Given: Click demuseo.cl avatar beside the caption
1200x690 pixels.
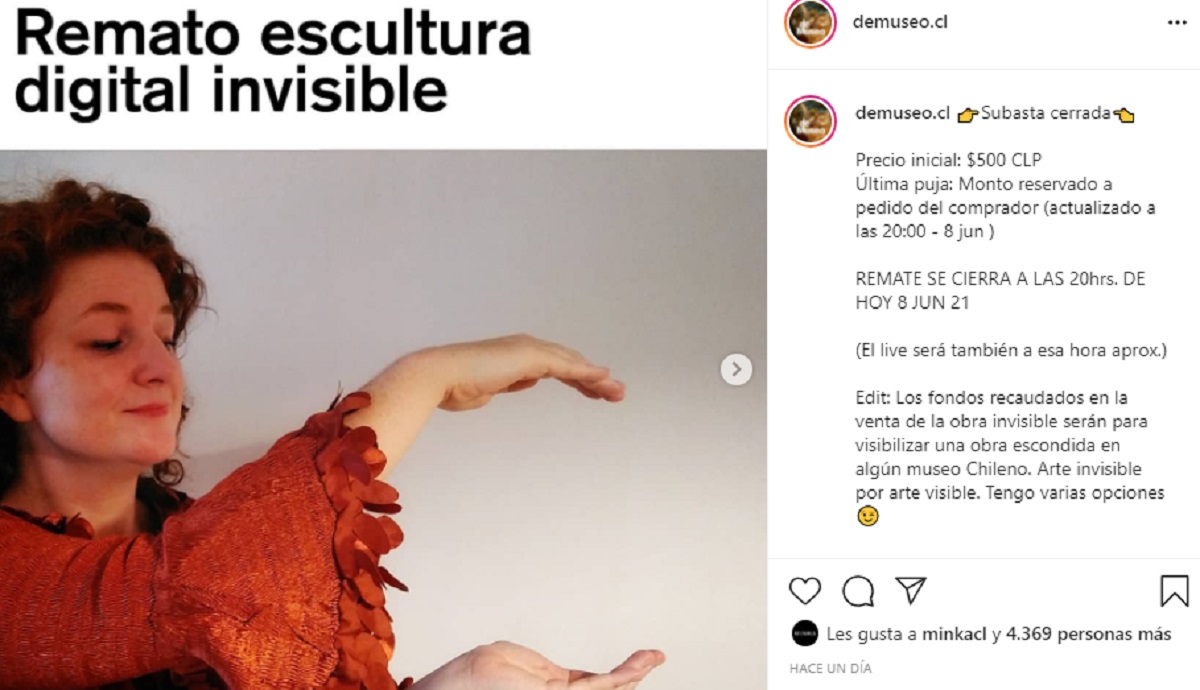Looking at the screenshot, I should [x=810, y=121].
